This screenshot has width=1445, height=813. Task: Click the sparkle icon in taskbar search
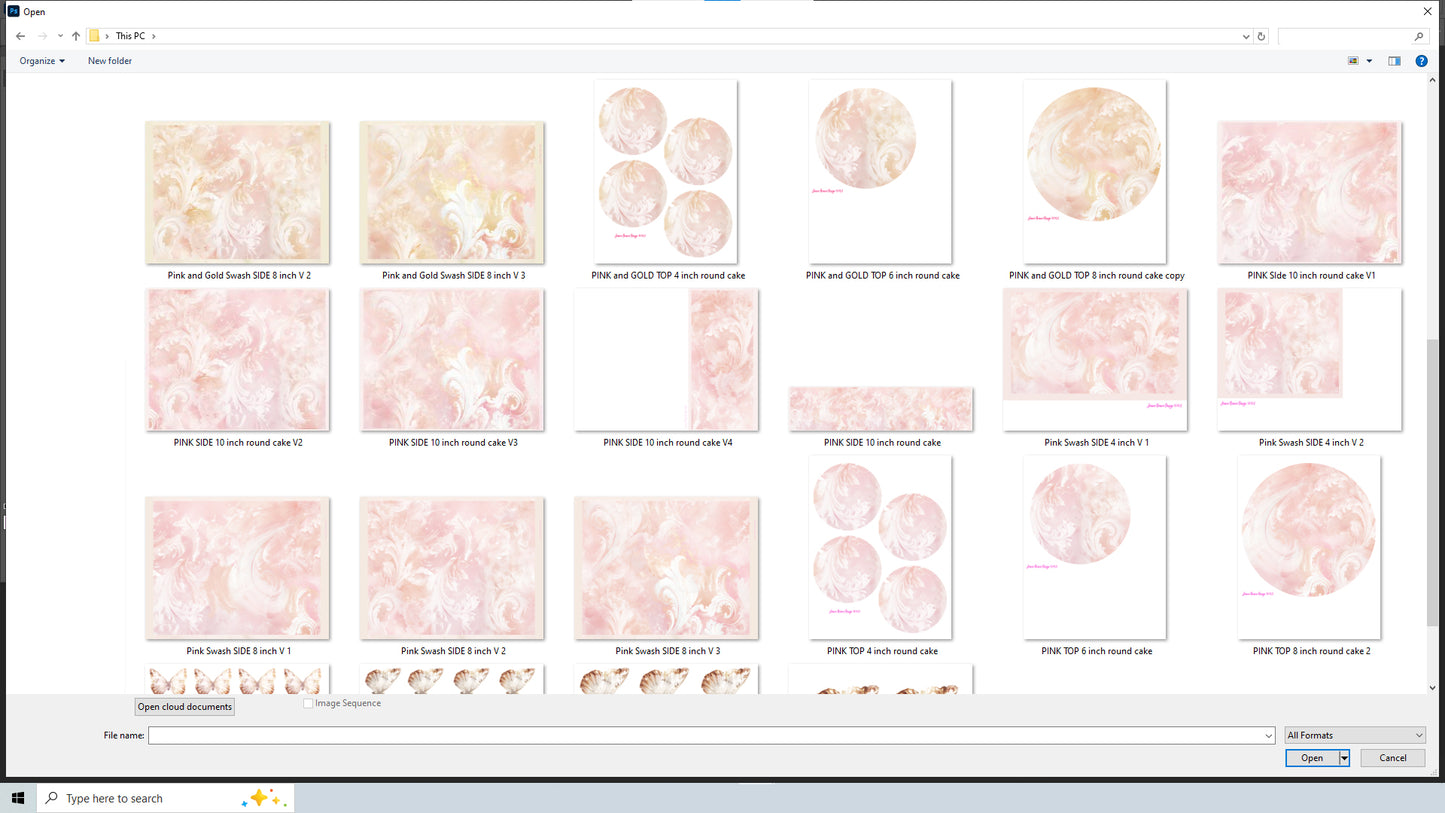tap(264, 798)
